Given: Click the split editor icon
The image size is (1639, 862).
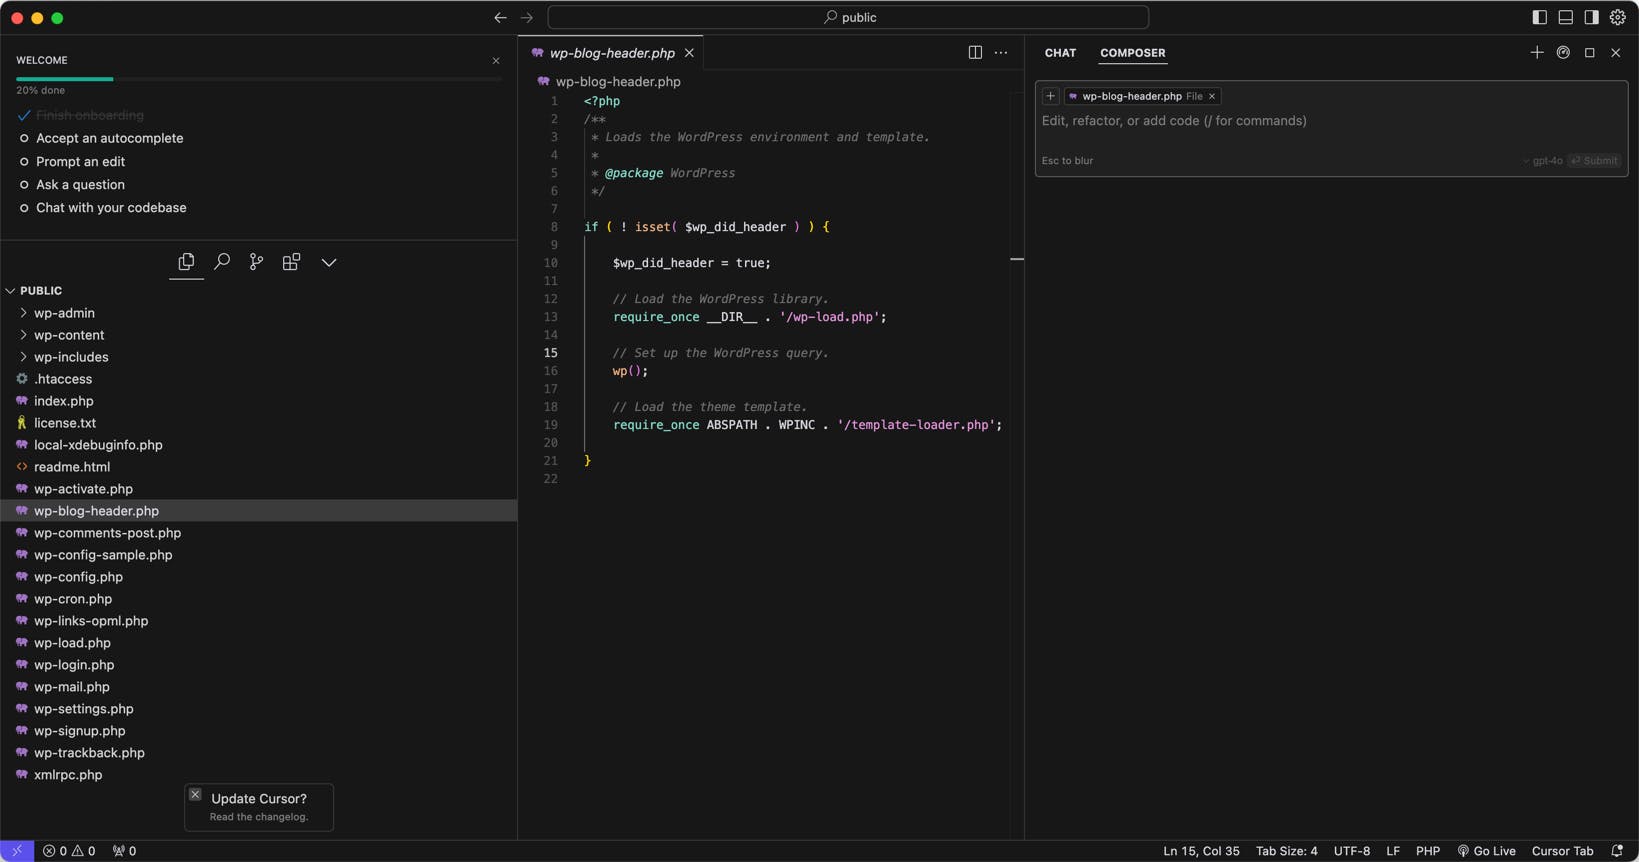Looking at the screenshot, I should coord(975,53).
